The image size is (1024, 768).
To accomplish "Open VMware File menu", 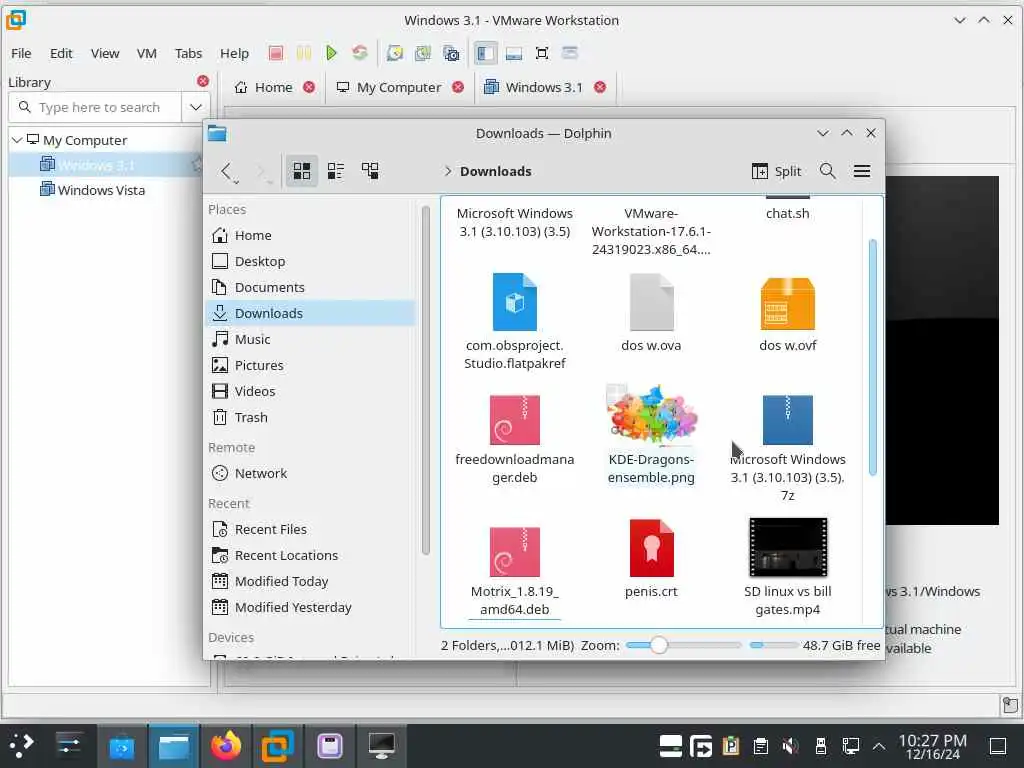I will pos(21,53).
